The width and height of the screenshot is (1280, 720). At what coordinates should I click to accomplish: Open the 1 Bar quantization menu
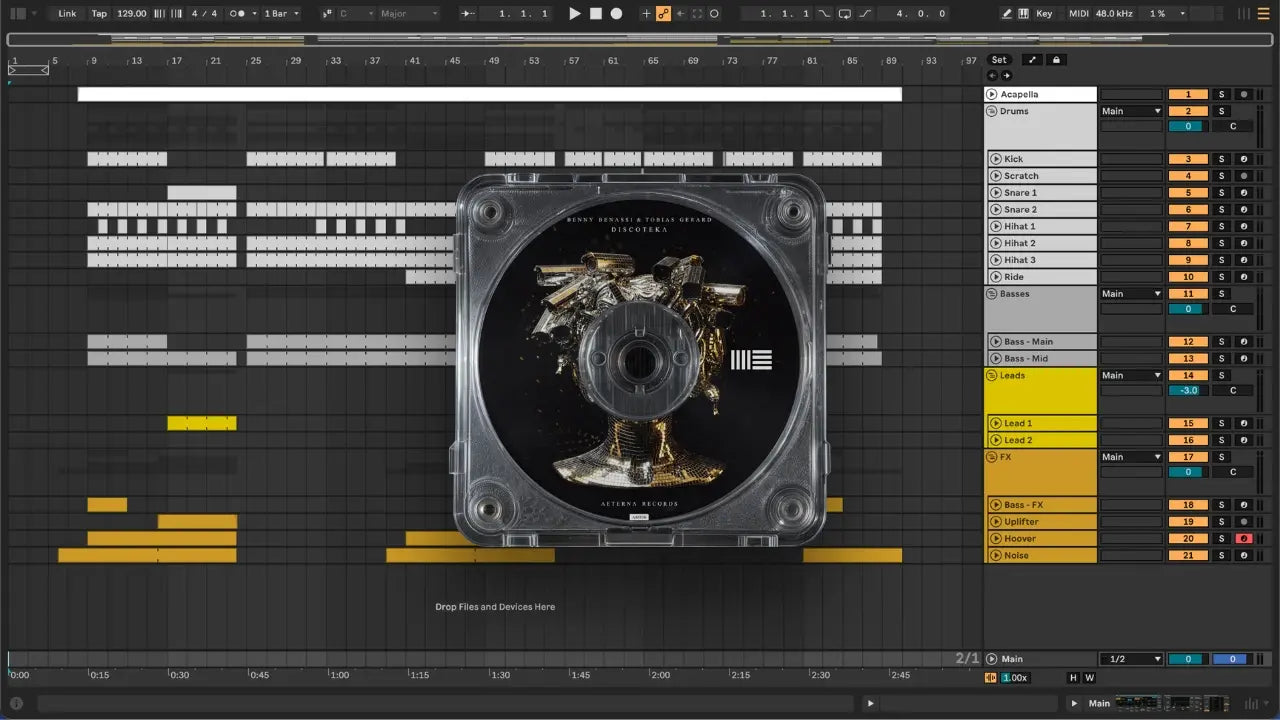[281, 14]
